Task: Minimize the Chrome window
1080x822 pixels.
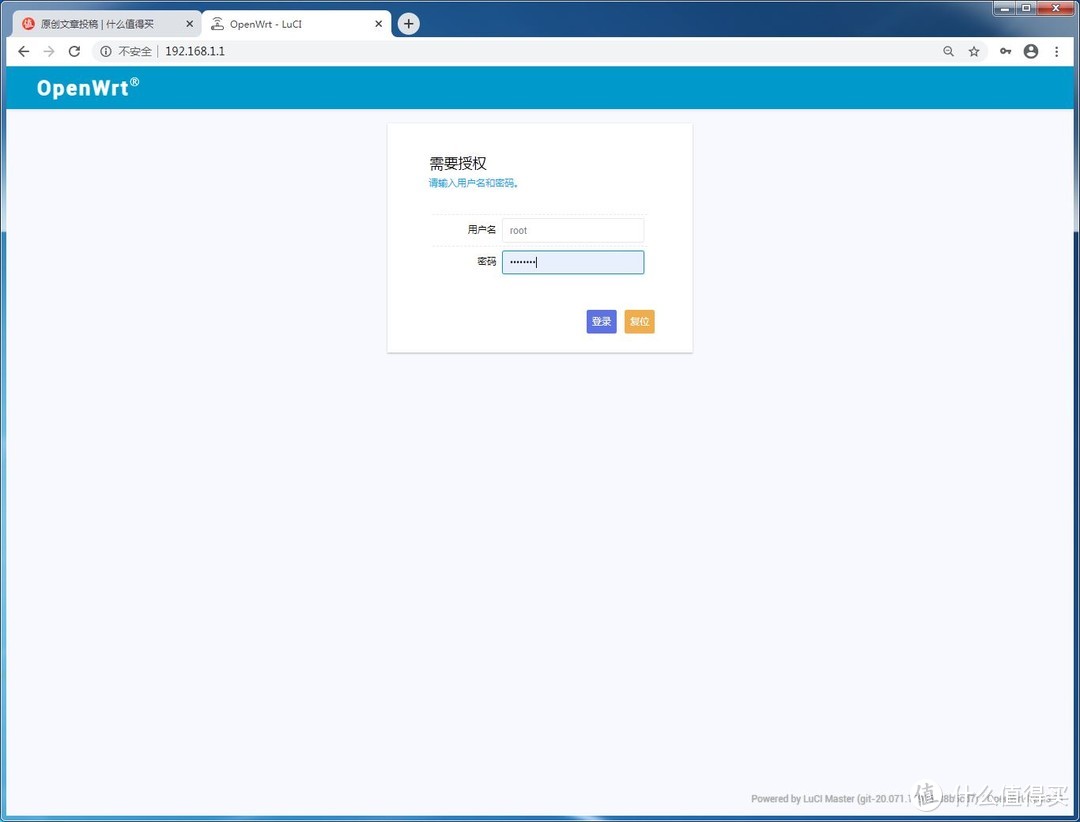Action: click(1006, 8)
